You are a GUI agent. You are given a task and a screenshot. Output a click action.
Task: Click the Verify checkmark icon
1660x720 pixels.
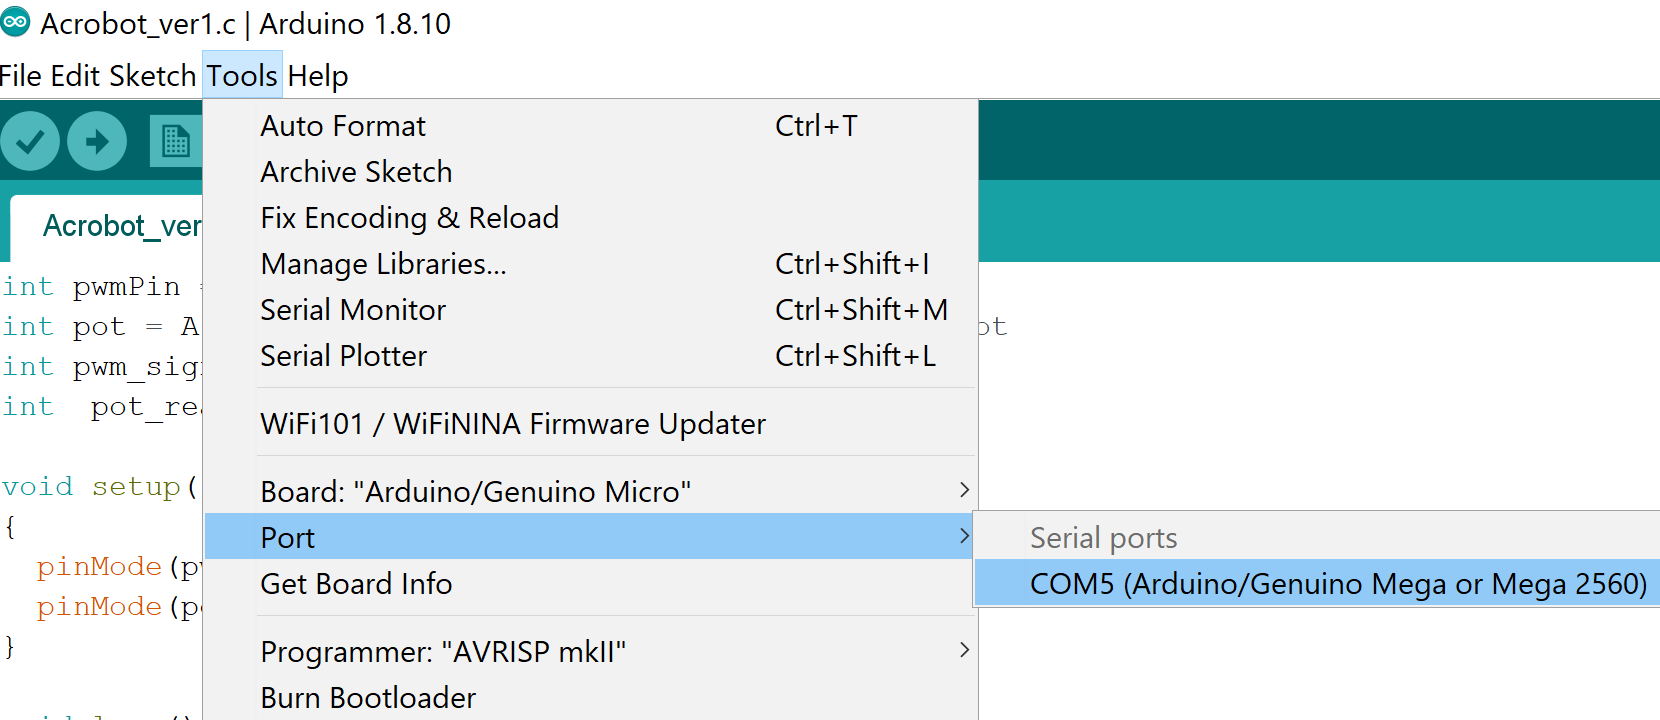pos(30,141)
